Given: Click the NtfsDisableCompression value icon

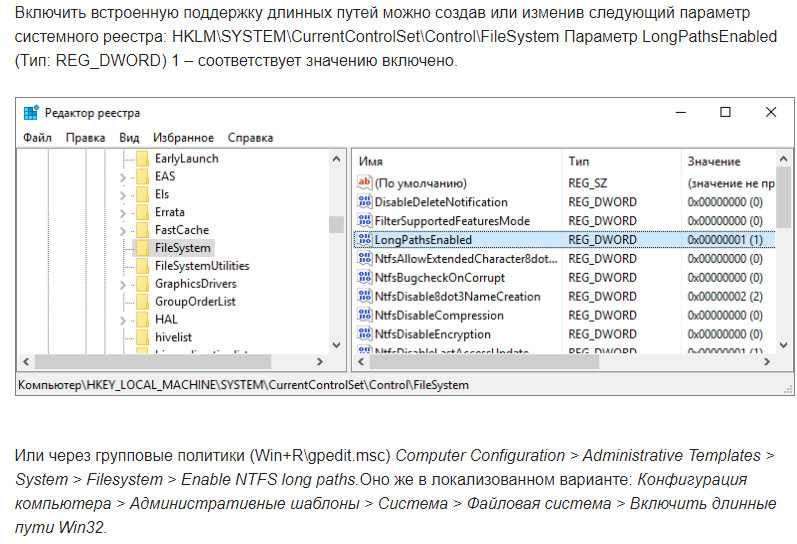Looking at the screenshot, I should [364, 316].
